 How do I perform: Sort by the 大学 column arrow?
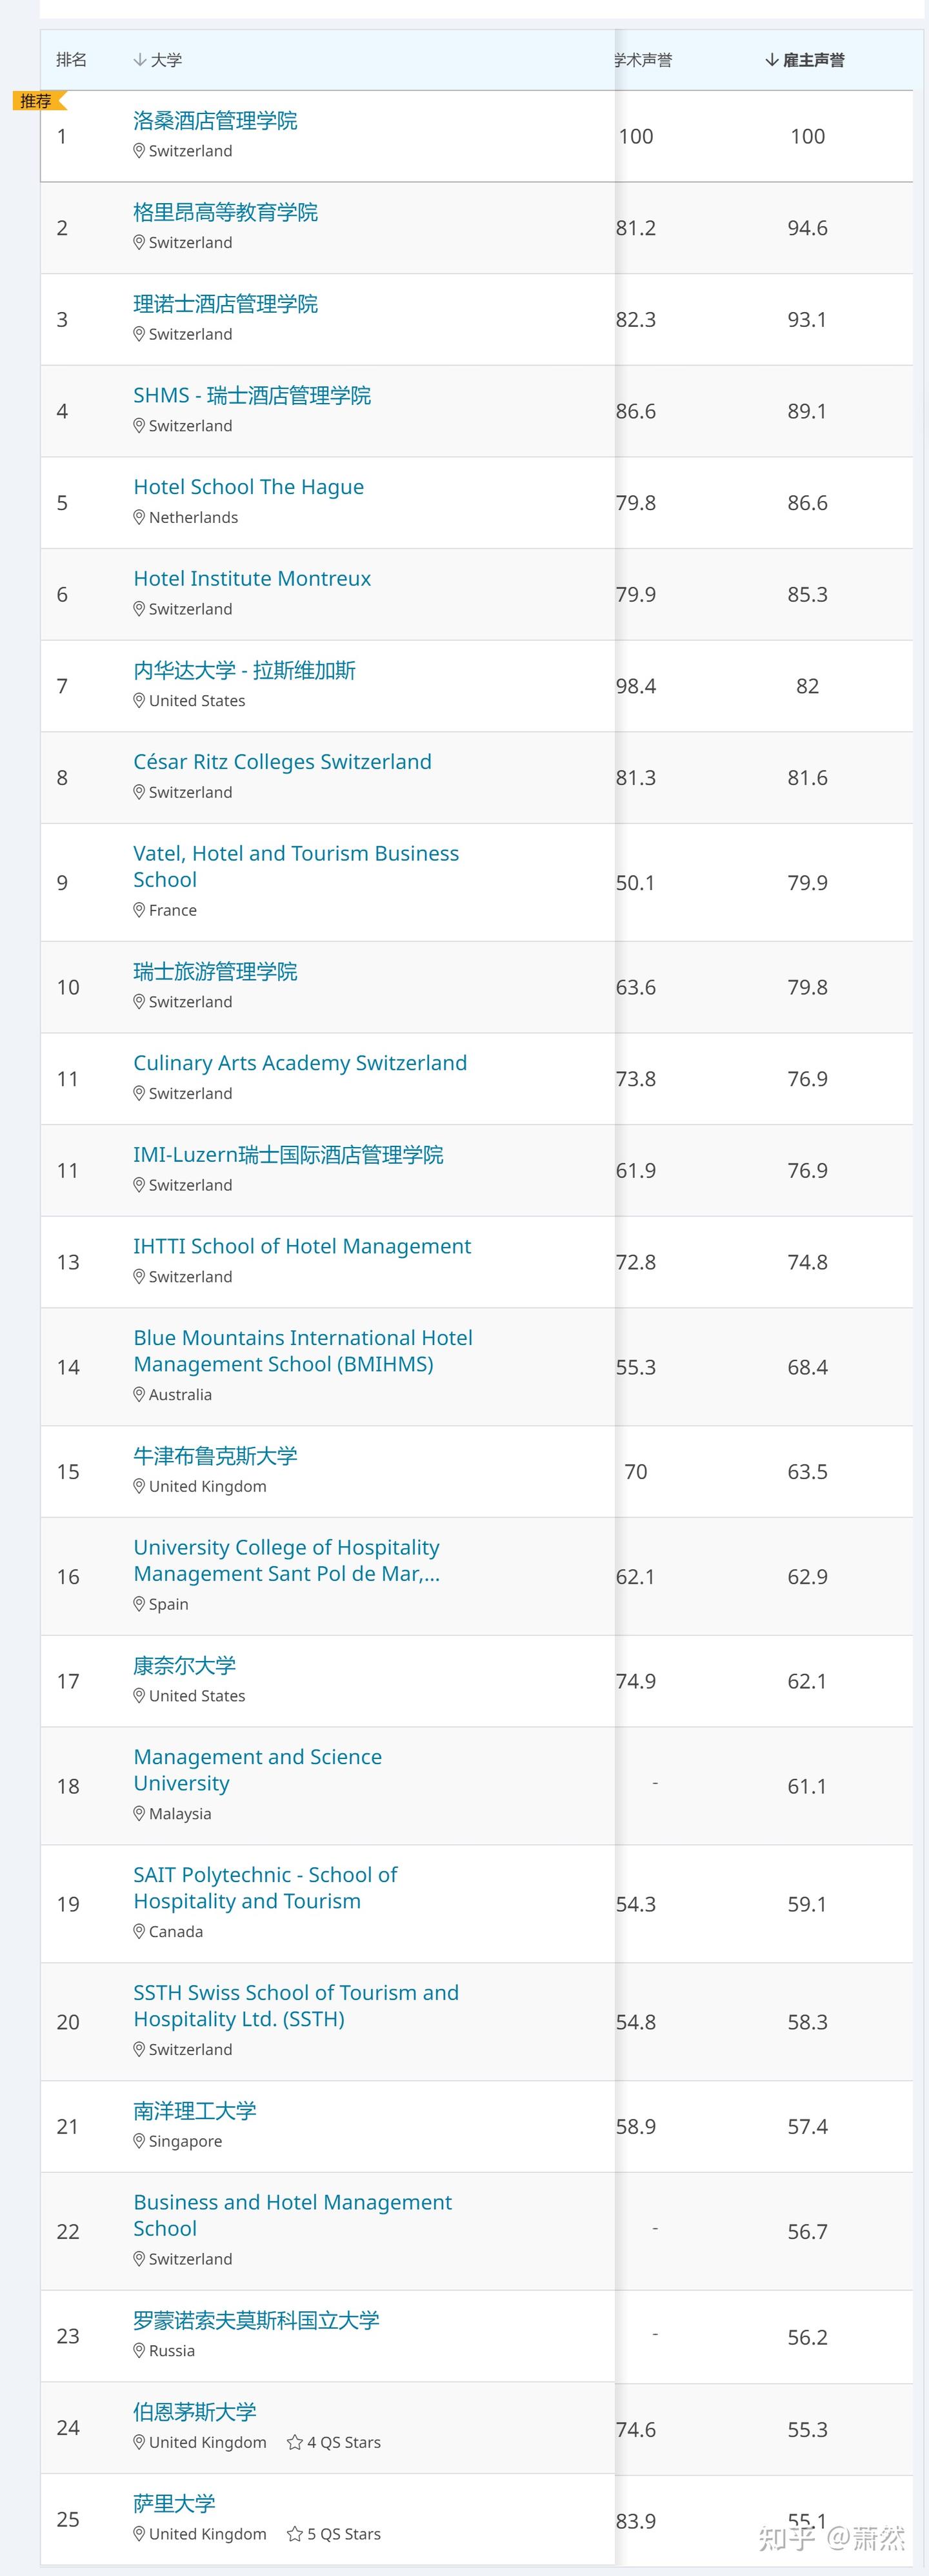tap(140, 60)
